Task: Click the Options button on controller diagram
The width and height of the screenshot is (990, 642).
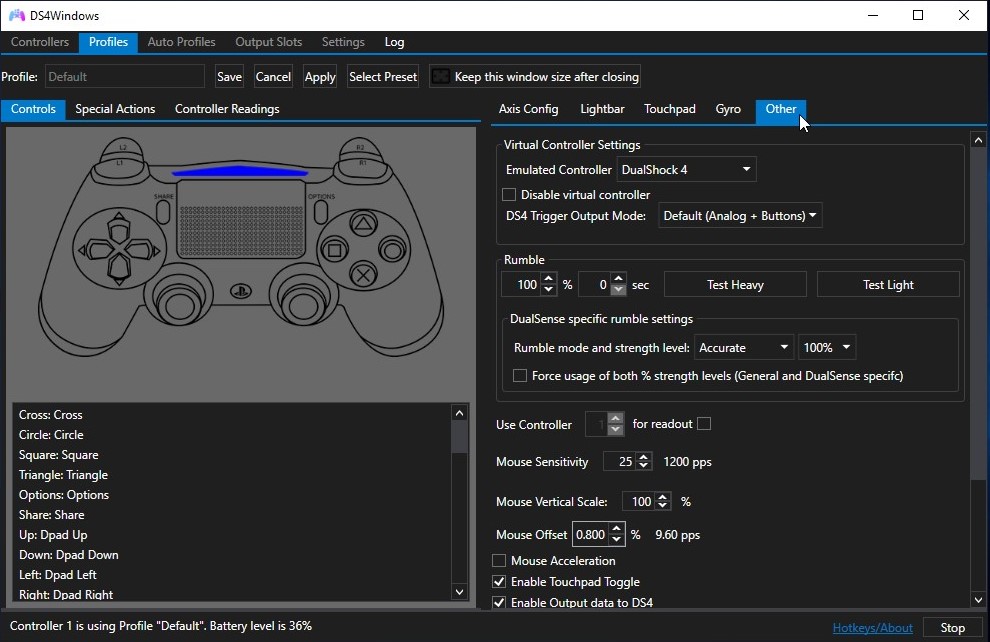Action: pos(321,213)
